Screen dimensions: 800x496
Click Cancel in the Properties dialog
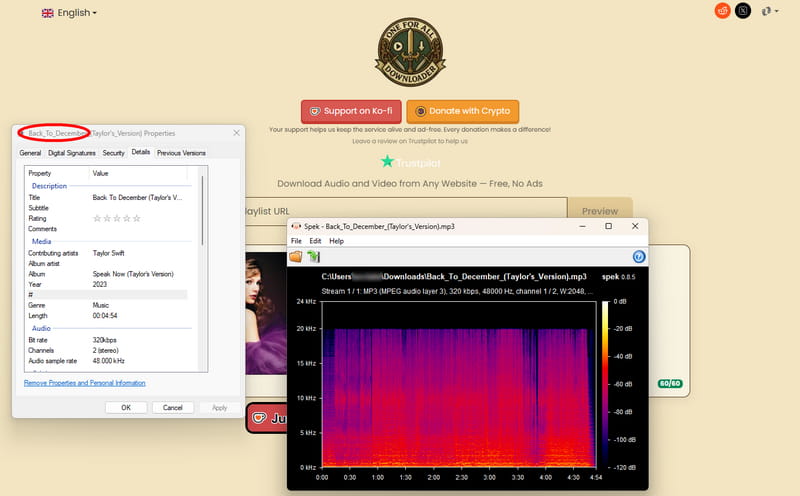pos(172,408)
